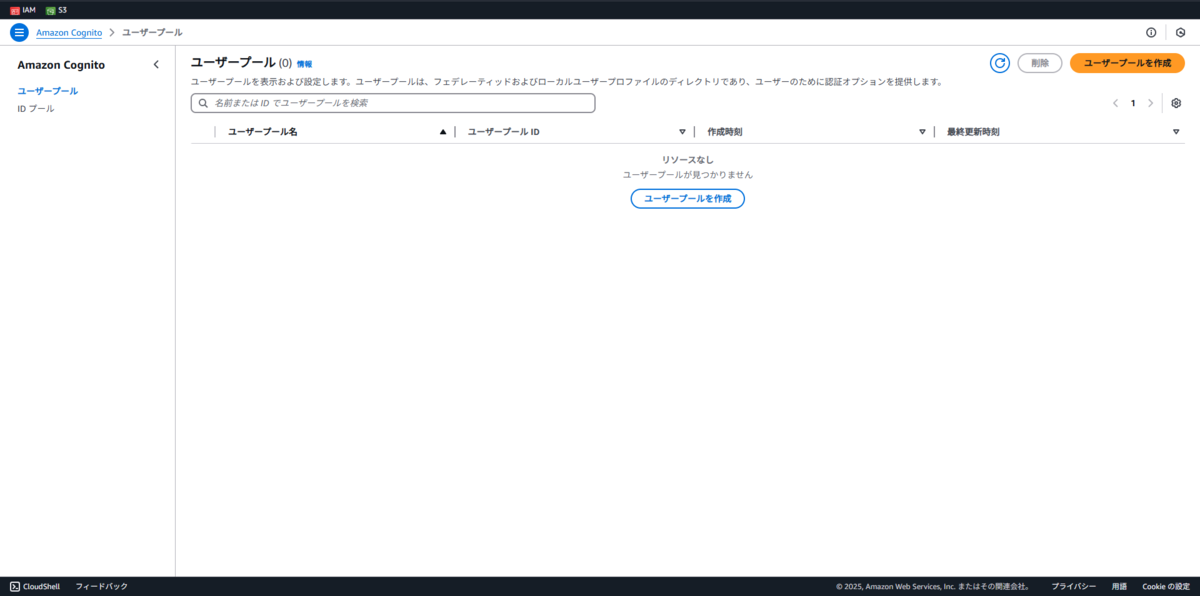Toggle sorting on the ユーザープール名 column
Viewport: 1200px width, 596px height.
click(x=443, y=130)
